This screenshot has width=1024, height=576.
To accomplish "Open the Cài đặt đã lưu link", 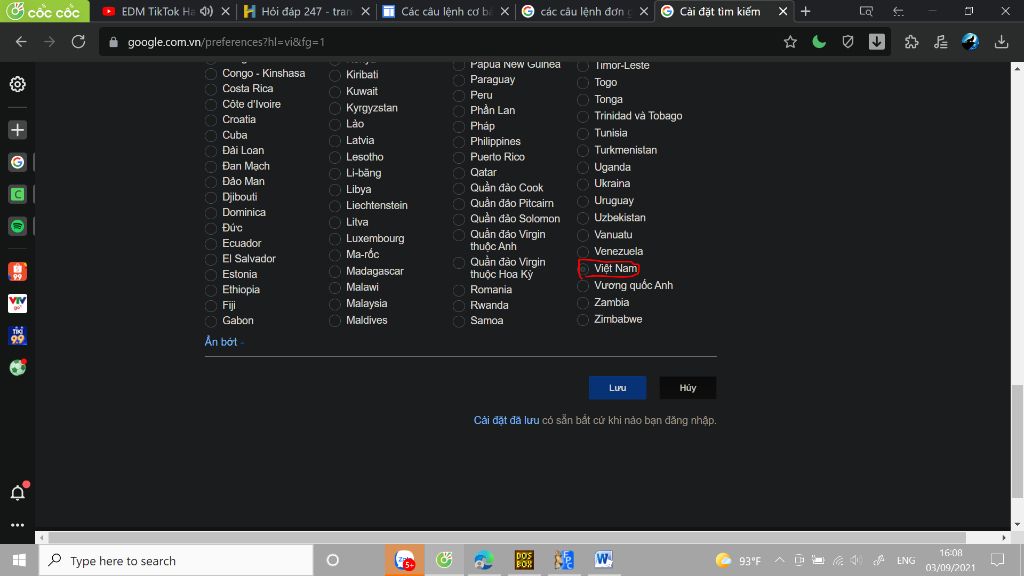I will (506, 421).
